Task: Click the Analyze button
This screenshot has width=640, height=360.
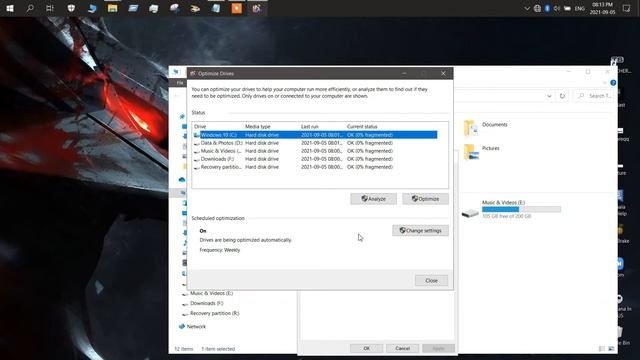Action: click(x=373, y=199)
